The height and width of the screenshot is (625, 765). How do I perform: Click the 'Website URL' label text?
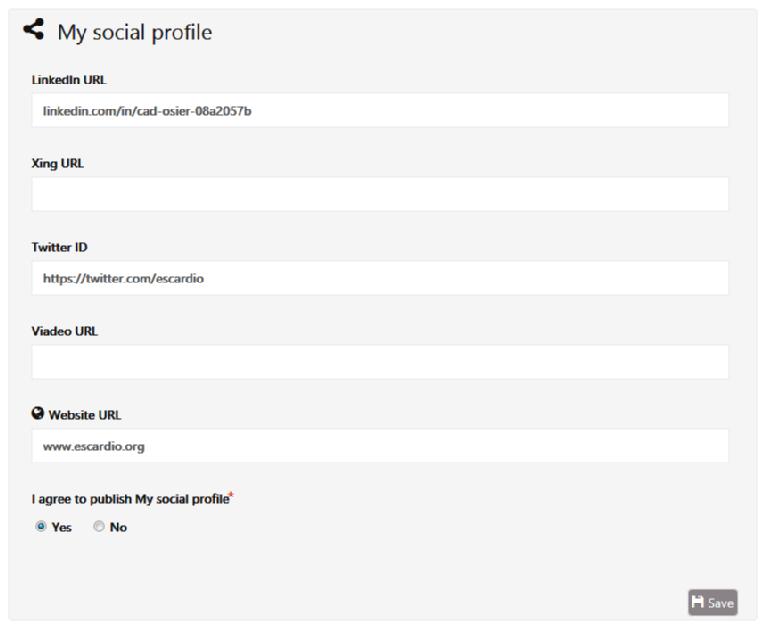click(85, 415)
